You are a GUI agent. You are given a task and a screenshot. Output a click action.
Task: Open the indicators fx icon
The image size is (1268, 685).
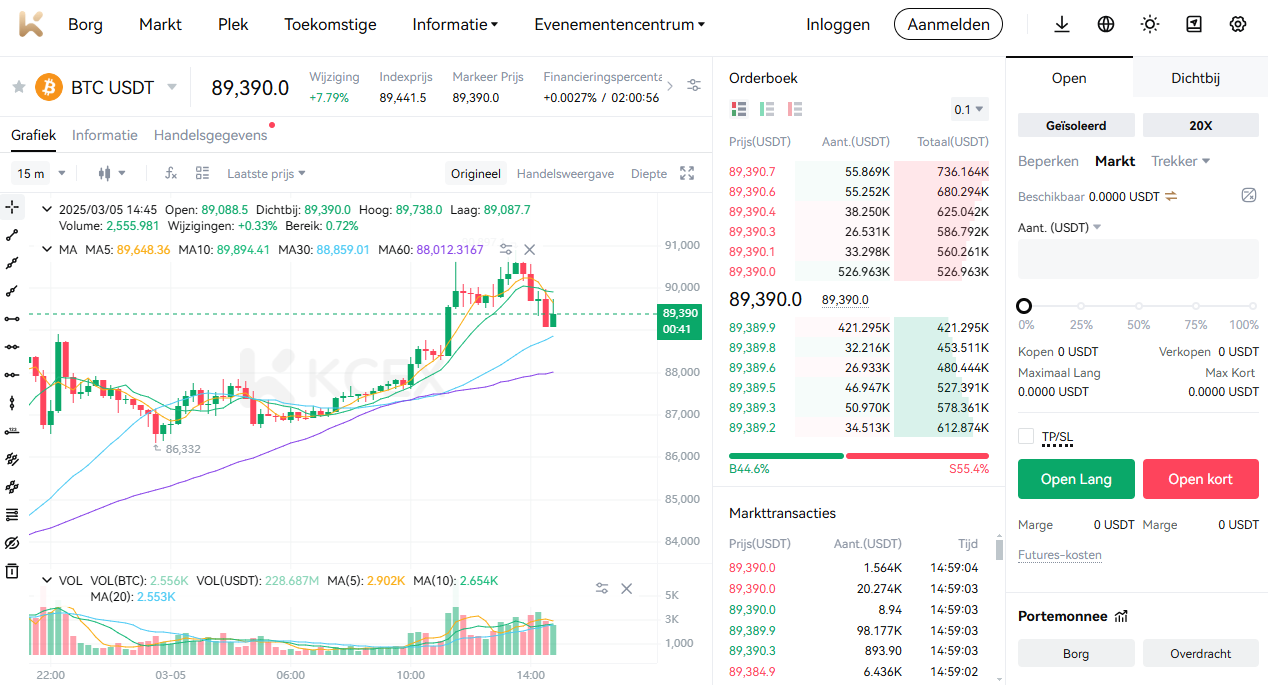(170, 173)
